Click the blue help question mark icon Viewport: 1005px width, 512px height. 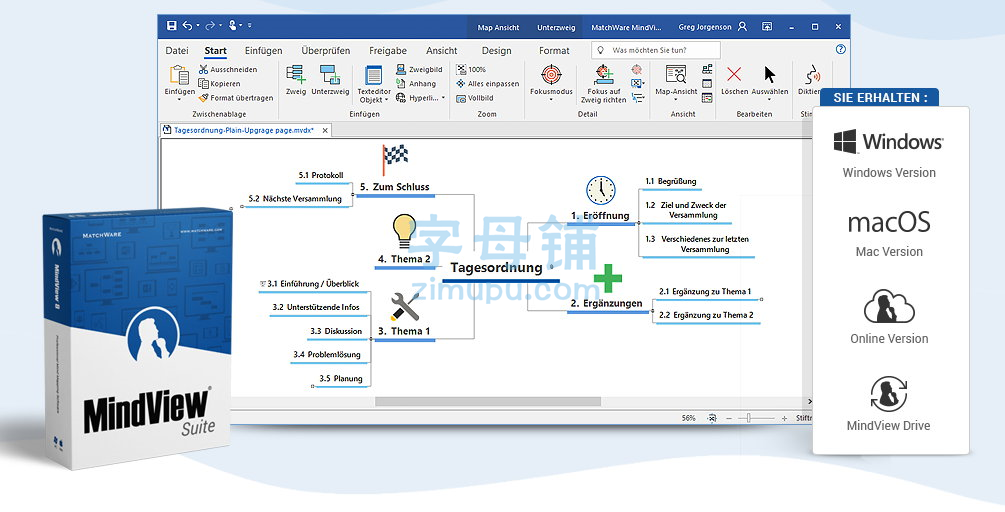[841, 49]
